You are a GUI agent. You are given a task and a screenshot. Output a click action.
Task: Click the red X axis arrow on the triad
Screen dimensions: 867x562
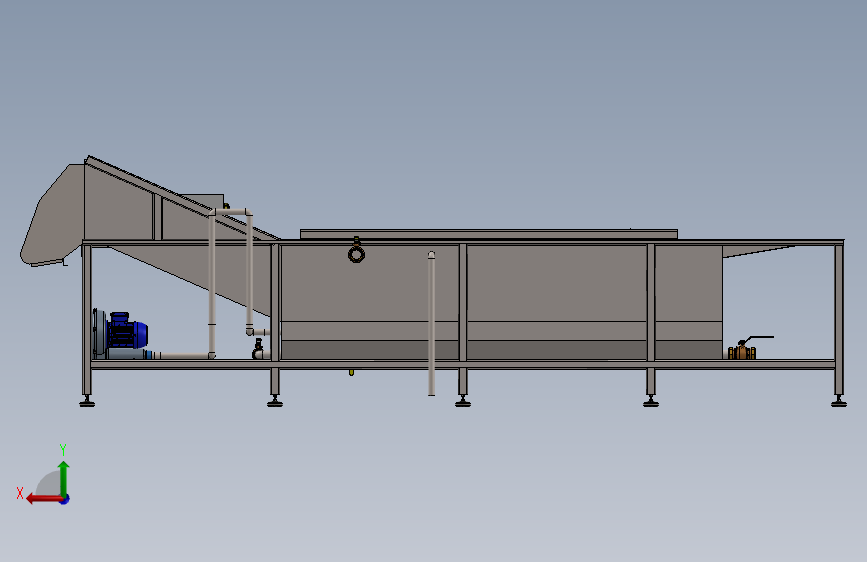click(44, 499)
